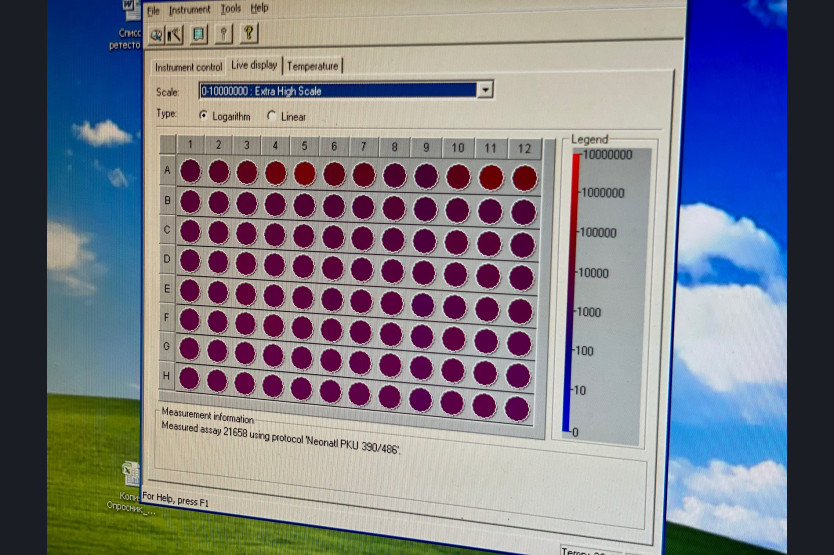
Task: Open the Help menu
Action: 260,9
